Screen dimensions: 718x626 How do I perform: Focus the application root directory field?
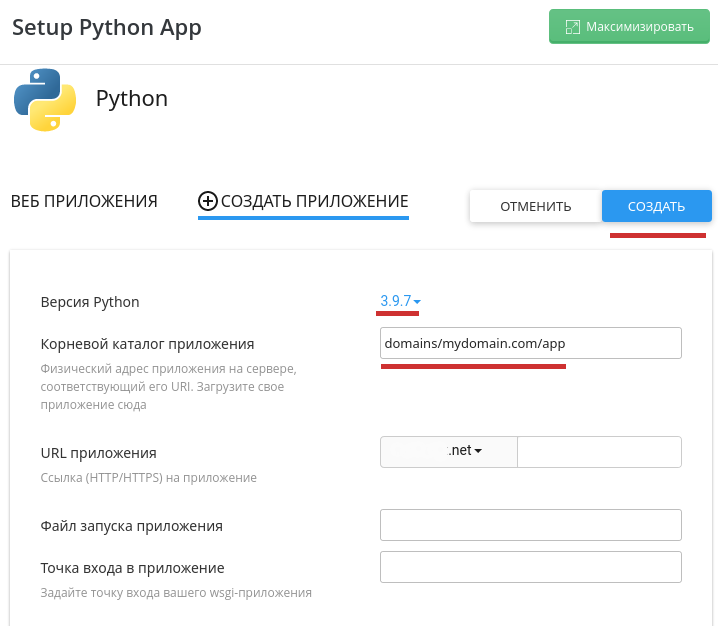tap(530, 343)
